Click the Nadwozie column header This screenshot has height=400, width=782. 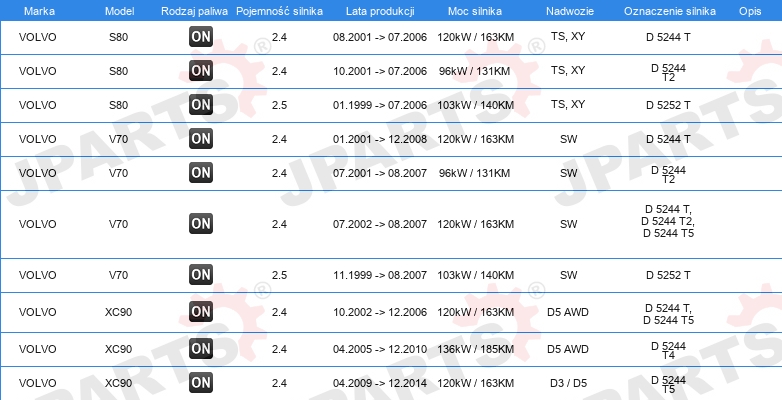[x=570, y=11]
